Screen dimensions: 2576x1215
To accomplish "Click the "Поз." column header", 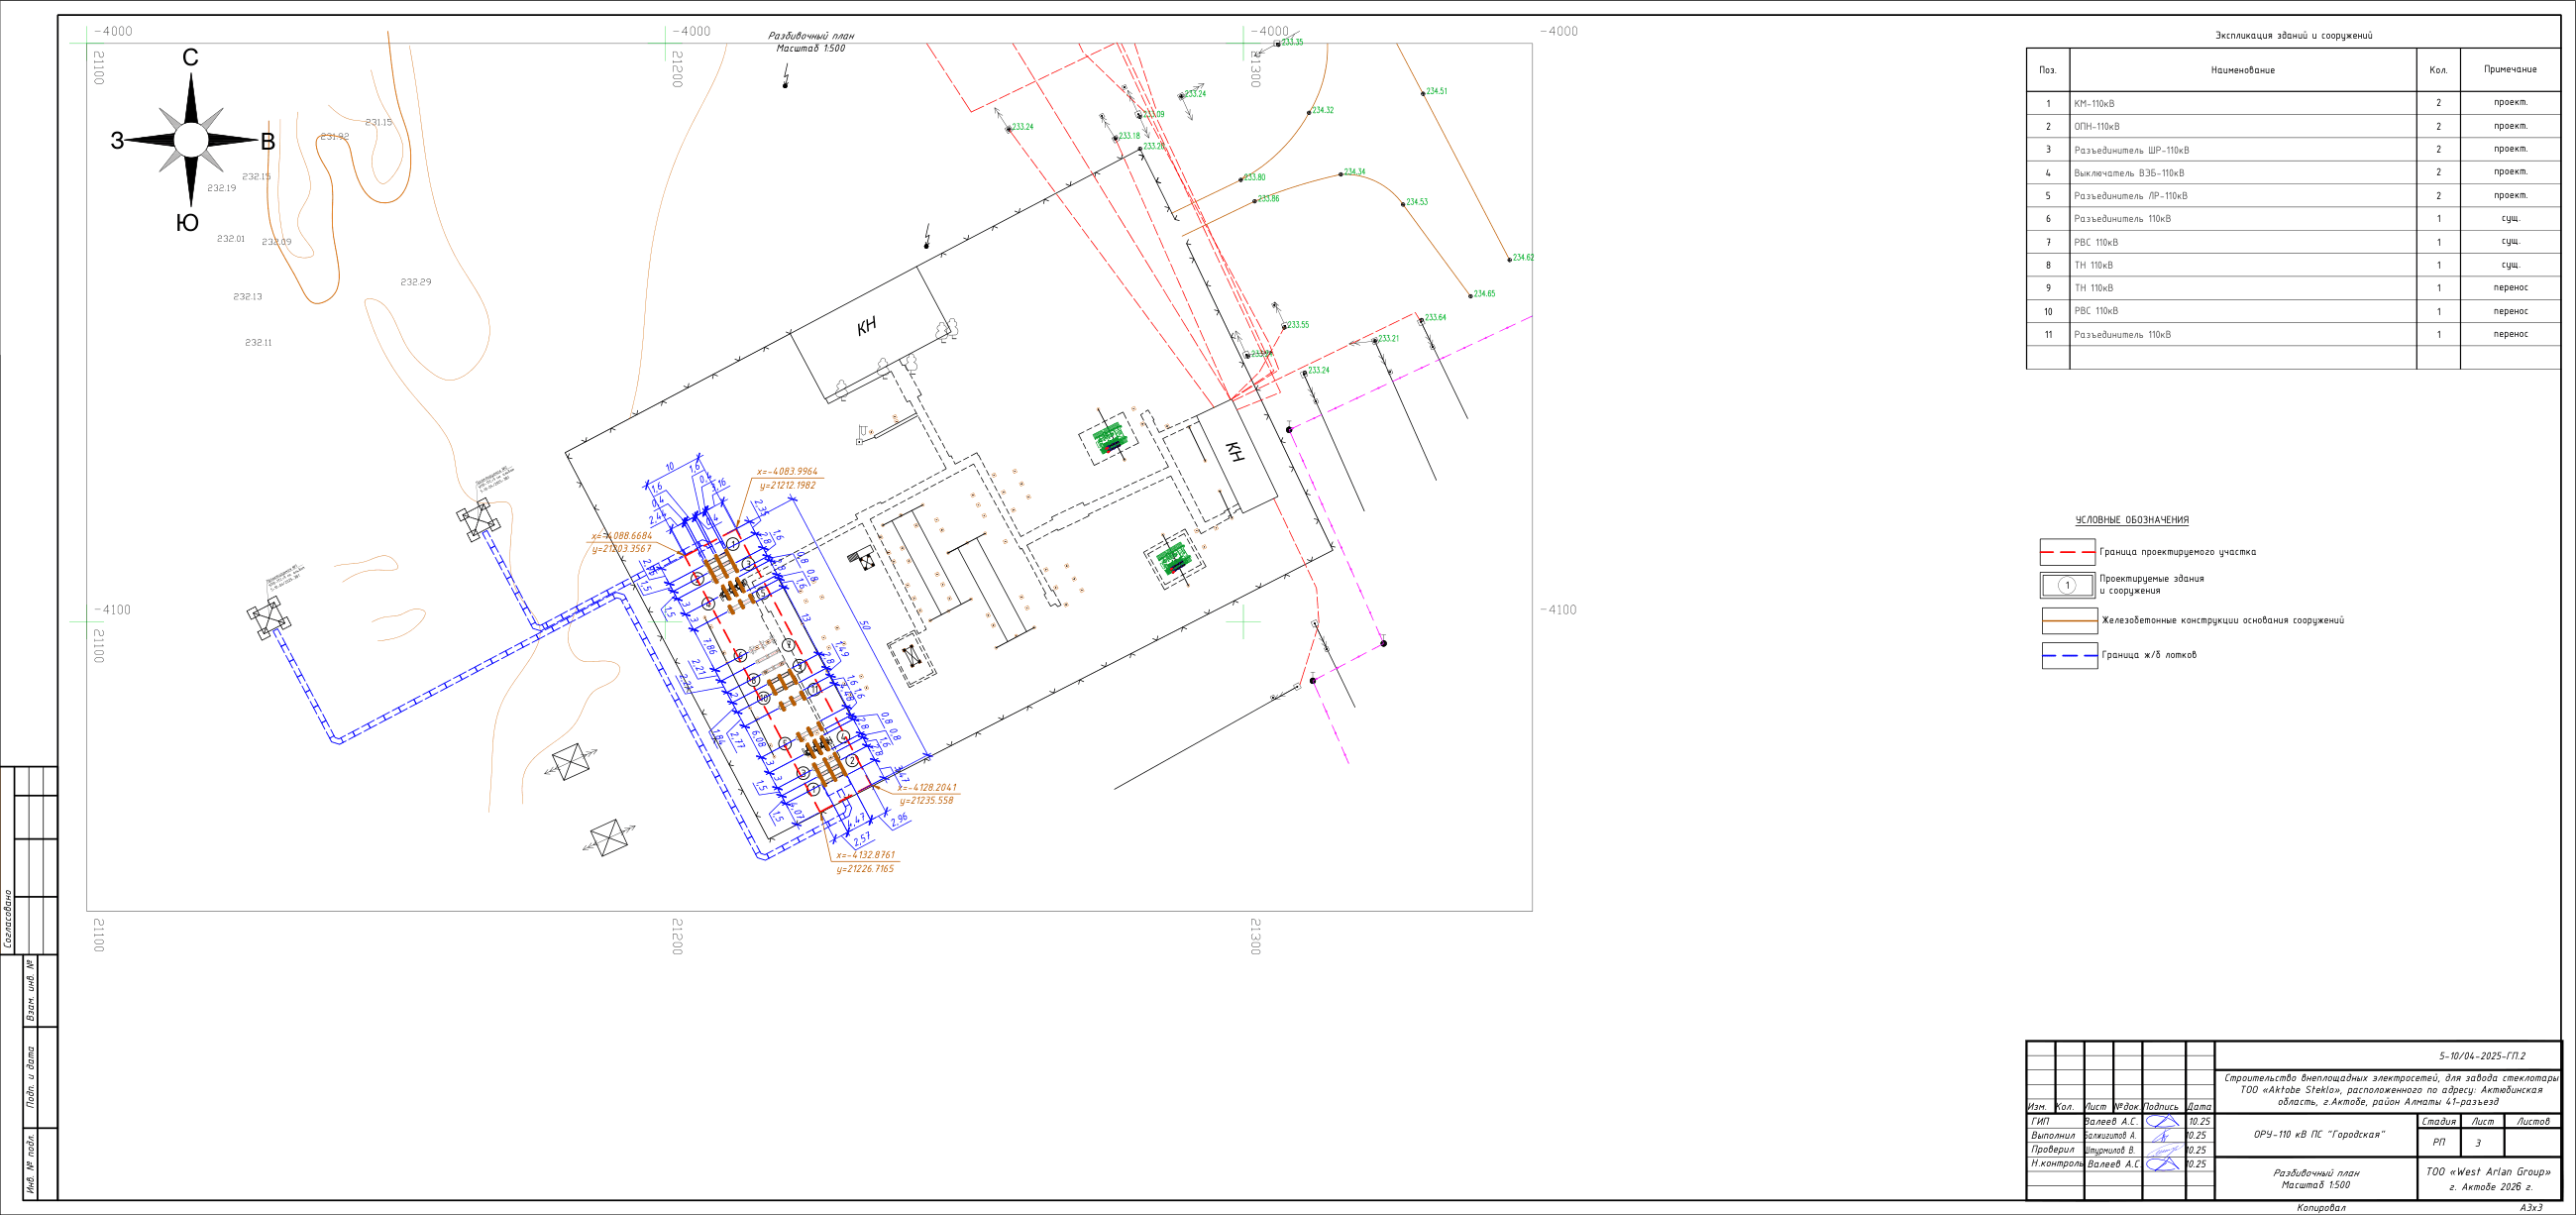I will click(x=2047, y=71).
